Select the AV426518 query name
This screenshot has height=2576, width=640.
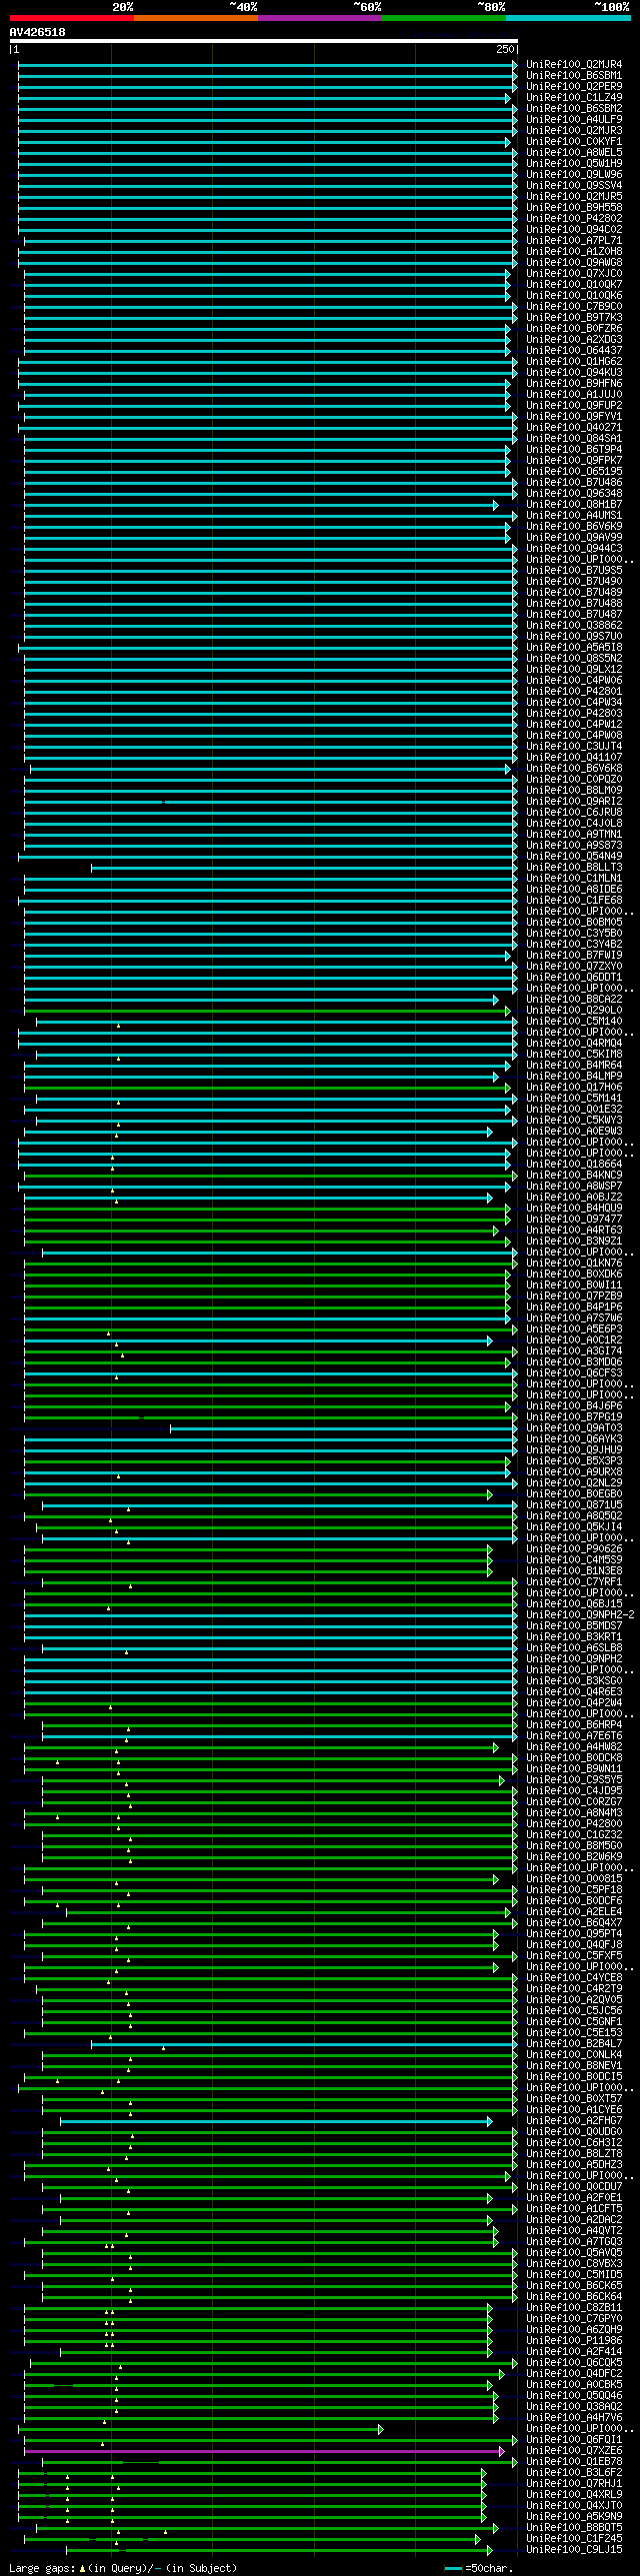(38, 33)
